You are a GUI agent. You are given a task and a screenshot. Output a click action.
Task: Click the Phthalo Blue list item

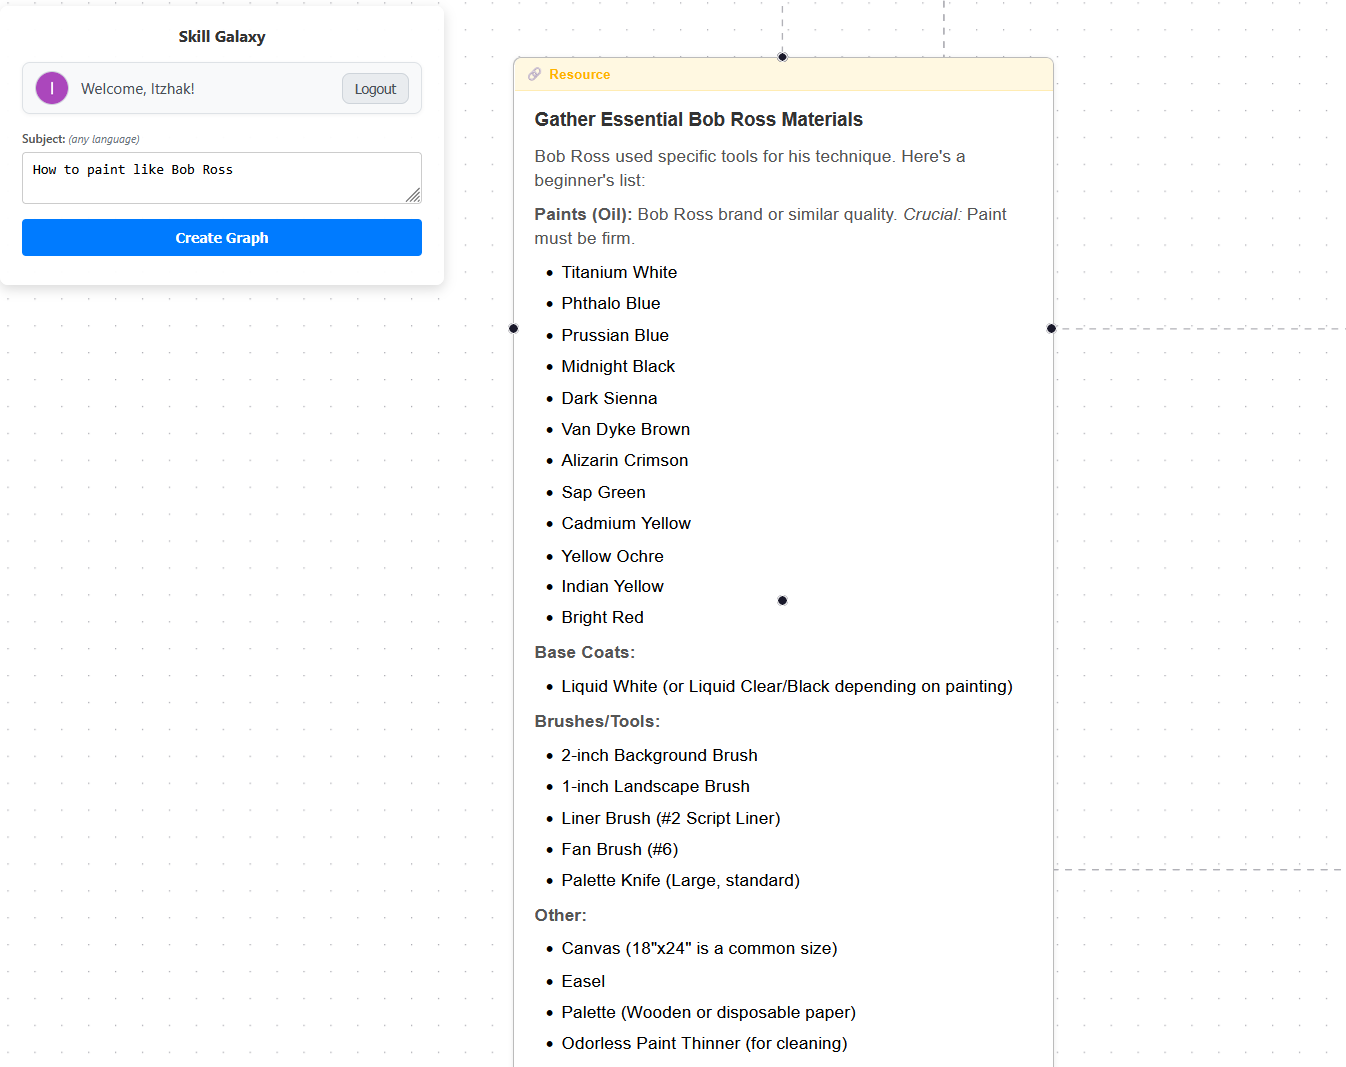pos(611,303)
